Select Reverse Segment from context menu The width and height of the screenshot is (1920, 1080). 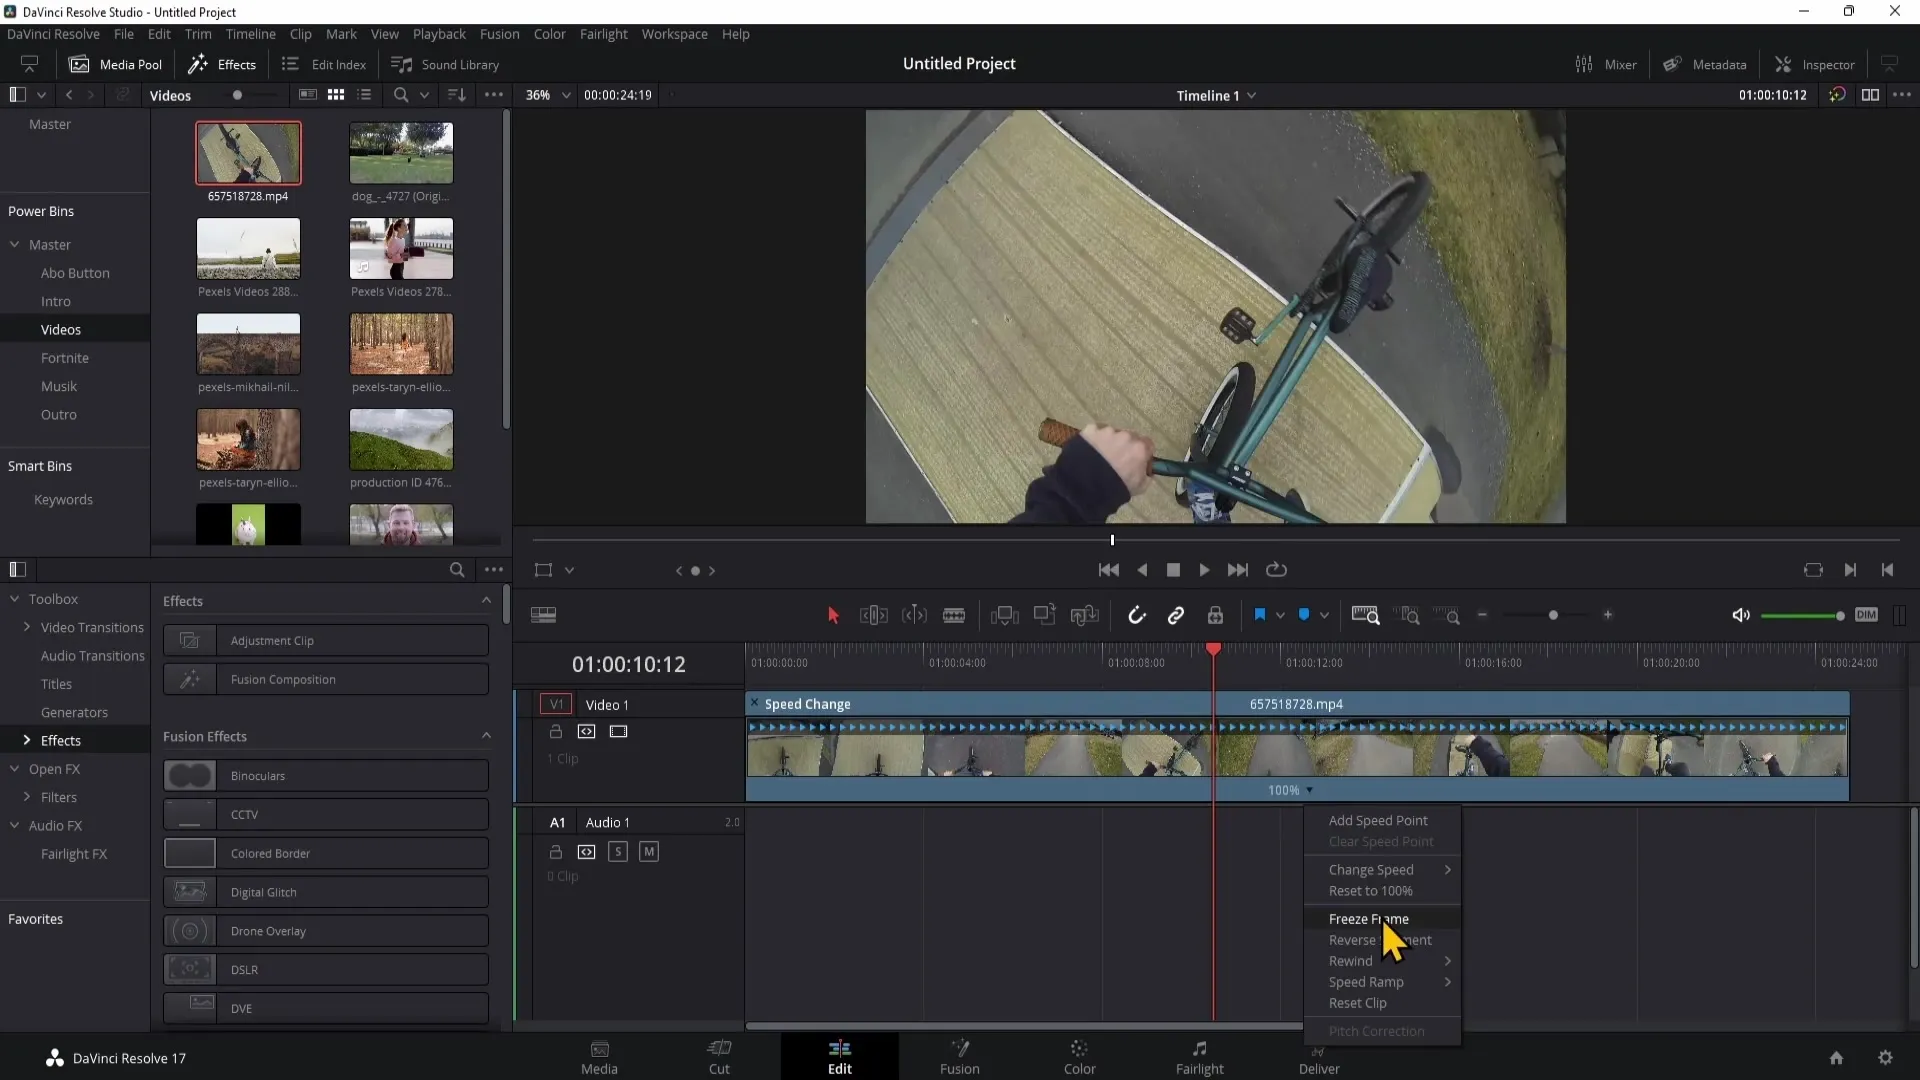click(1381, 939)
